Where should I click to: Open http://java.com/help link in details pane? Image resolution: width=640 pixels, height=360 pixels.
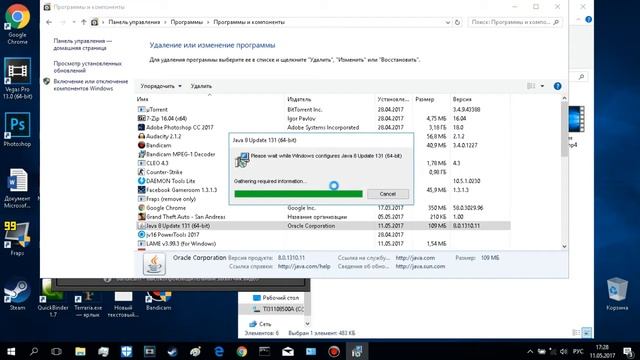304,267
